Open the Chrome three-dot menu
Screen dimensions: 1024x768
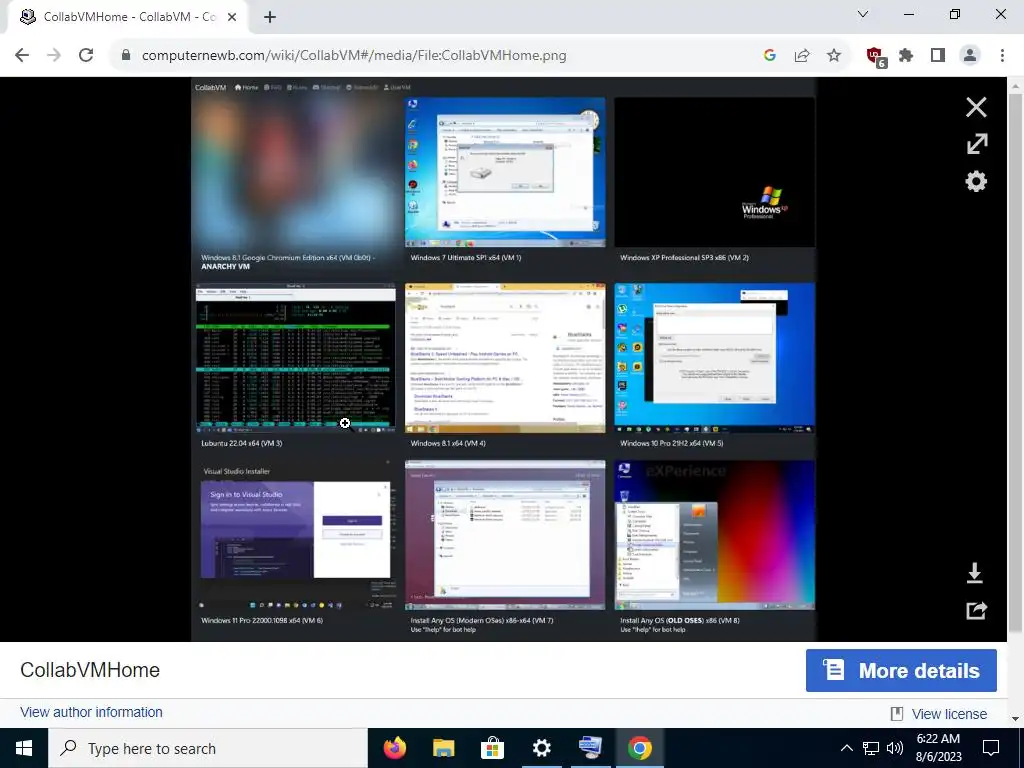click(1002, 55)
